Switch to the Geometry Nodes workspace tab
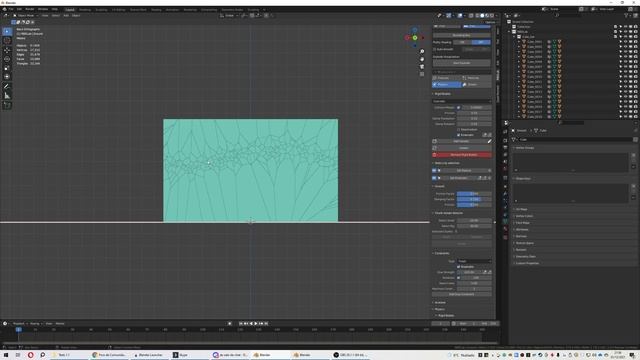Viewport: 640px width, 360px height. 232,9
